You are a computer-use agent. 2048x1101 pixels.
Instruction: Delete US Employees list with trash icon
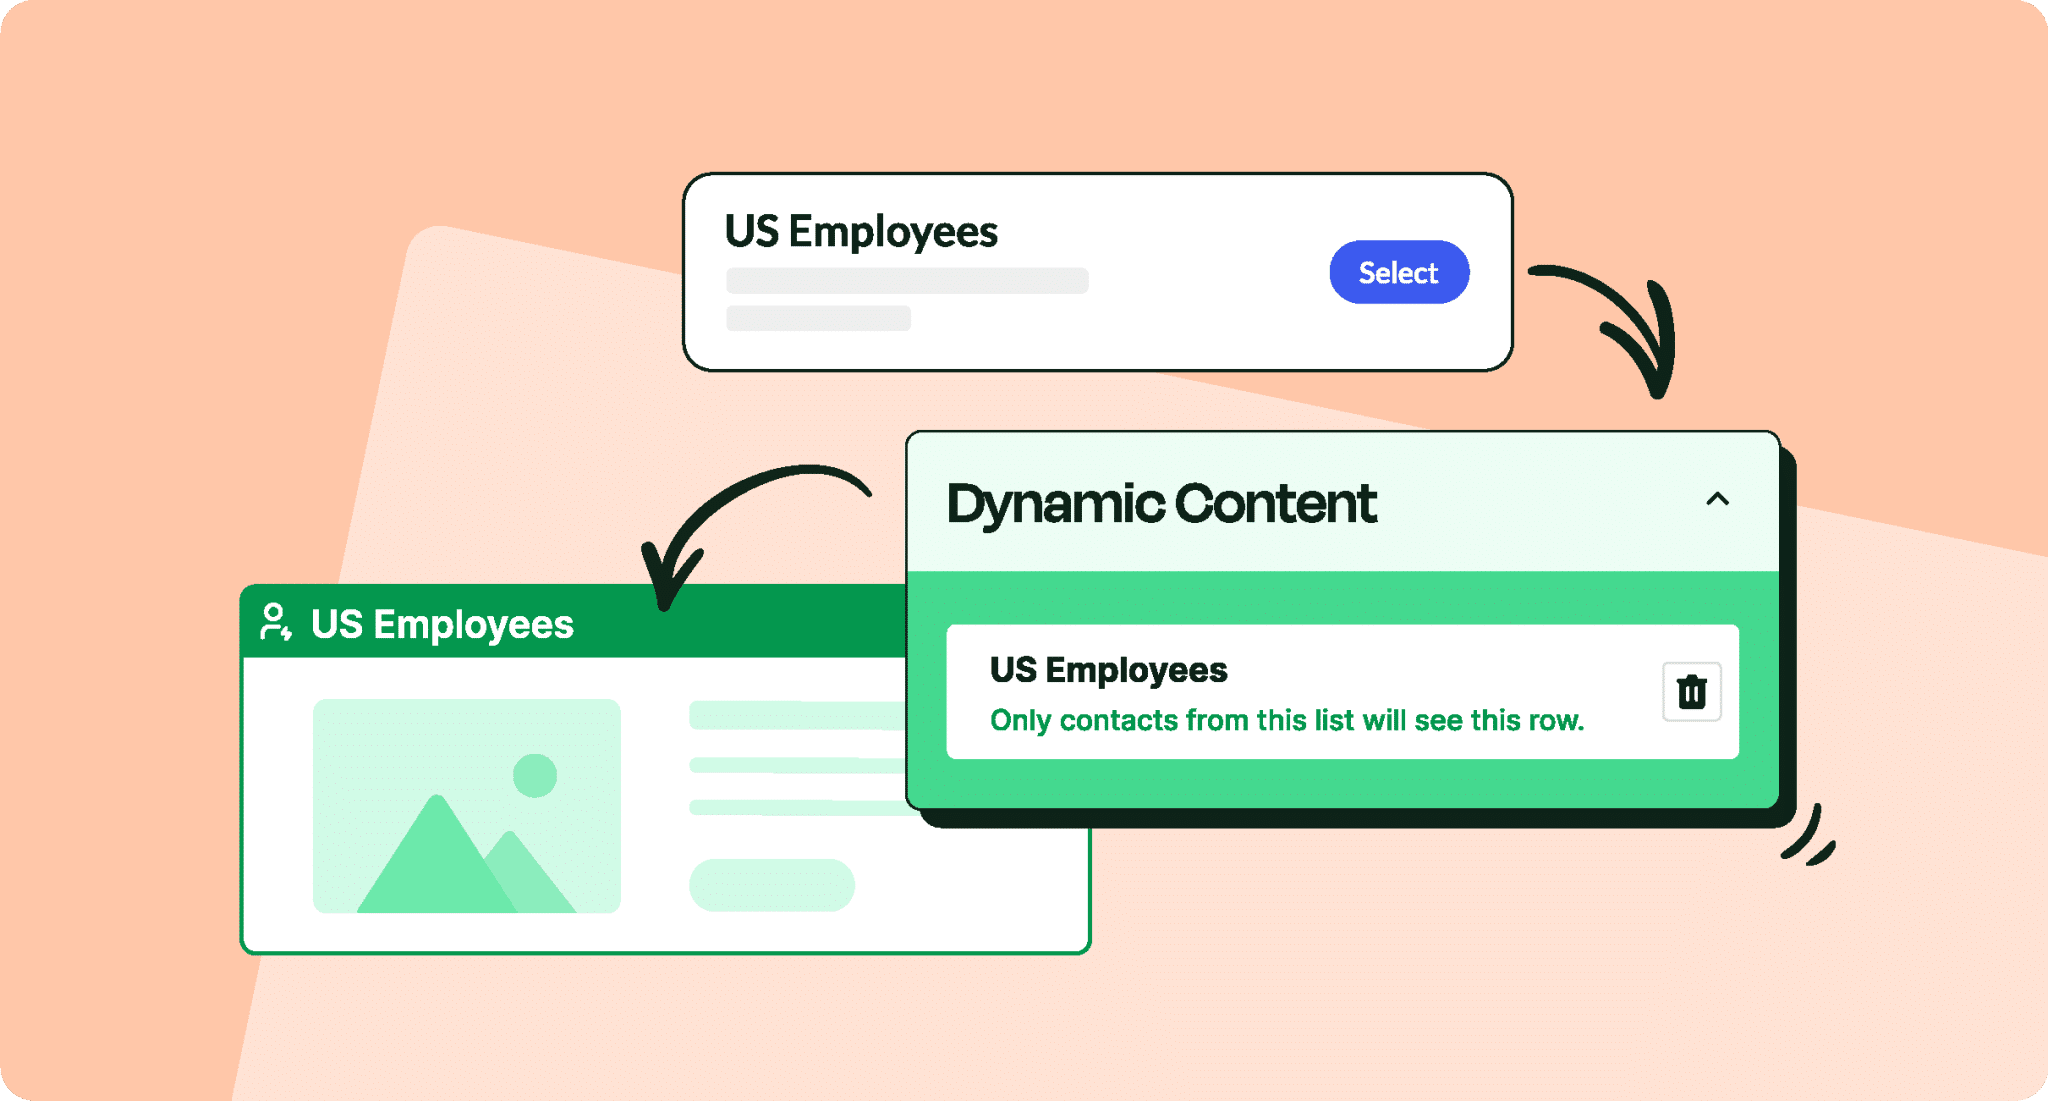point(1691,691)
